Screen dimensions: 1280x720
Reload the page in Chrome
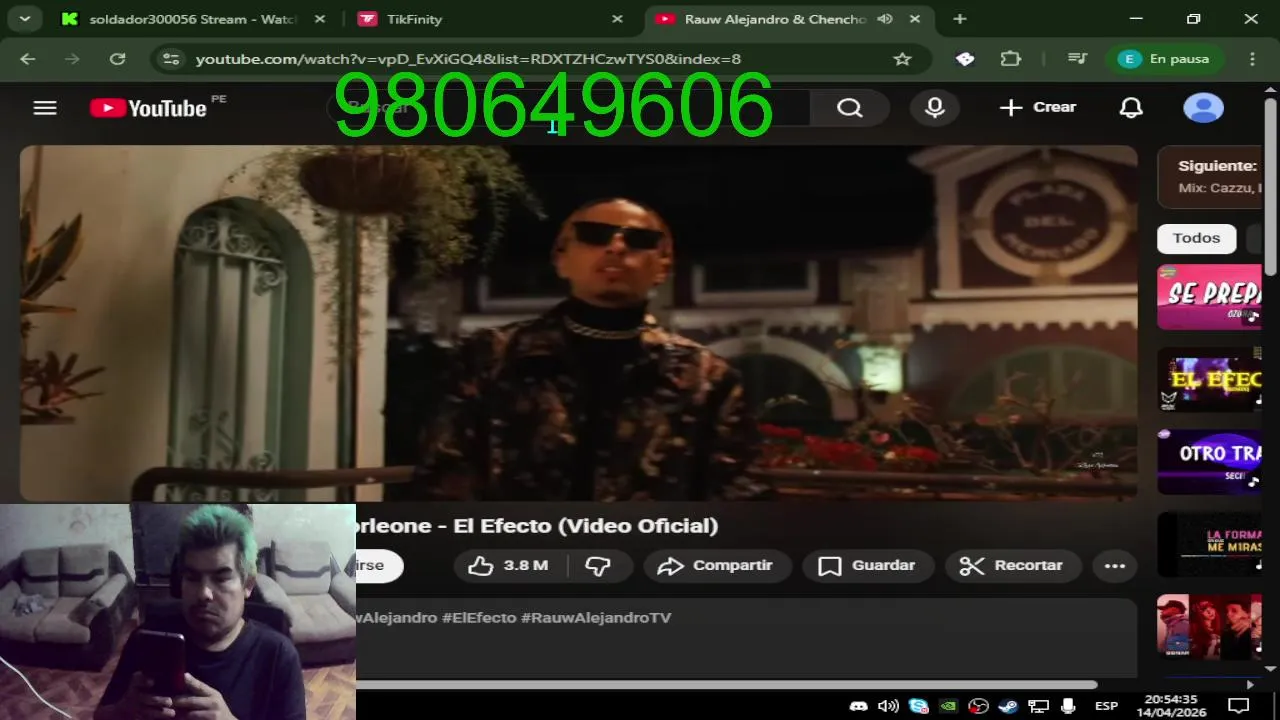(x=117, y=59)
